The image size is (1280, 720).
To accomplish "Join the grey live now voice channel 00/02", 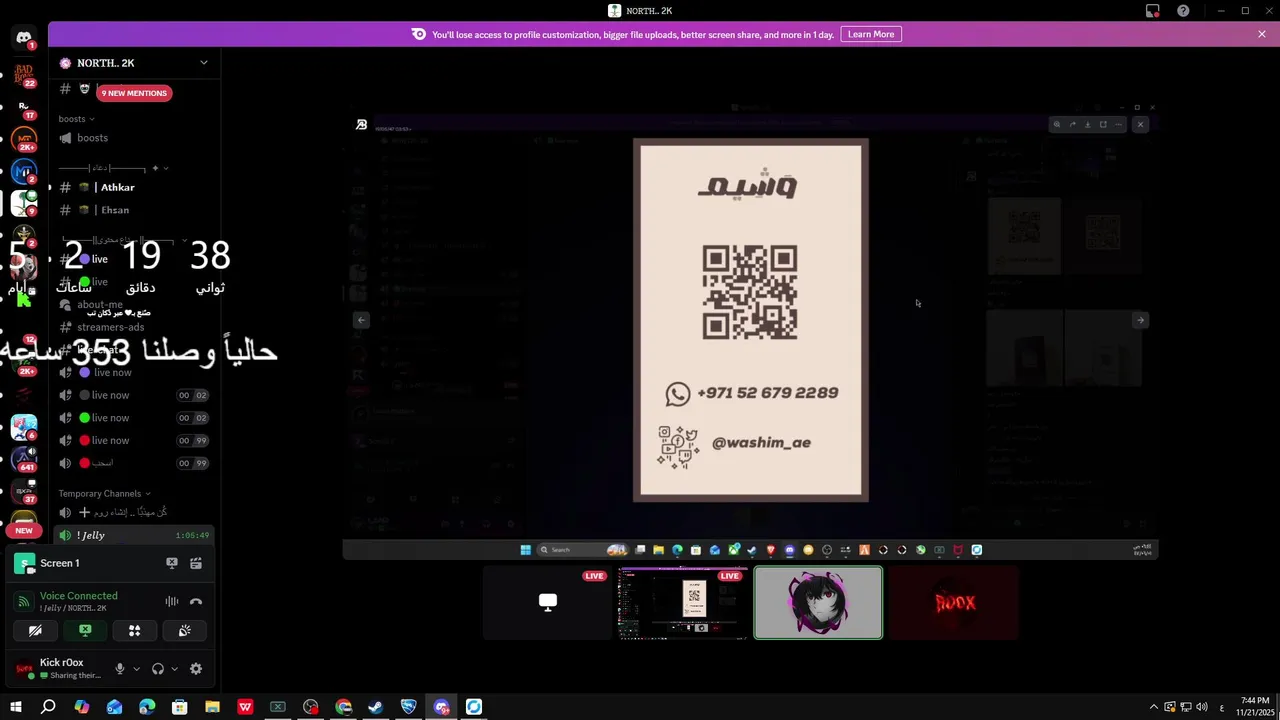I will coord(135,395).
